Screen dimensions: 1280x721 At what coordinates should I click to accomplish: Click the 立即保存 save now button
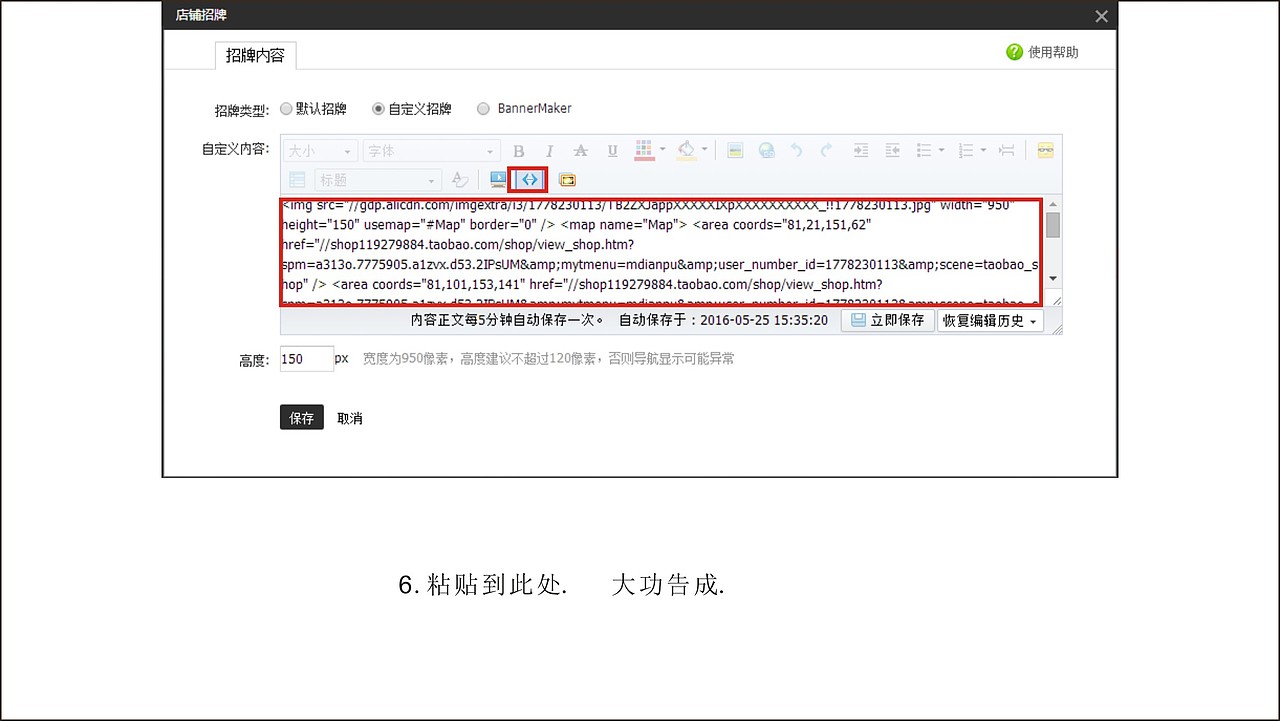[x=887, y=321]
